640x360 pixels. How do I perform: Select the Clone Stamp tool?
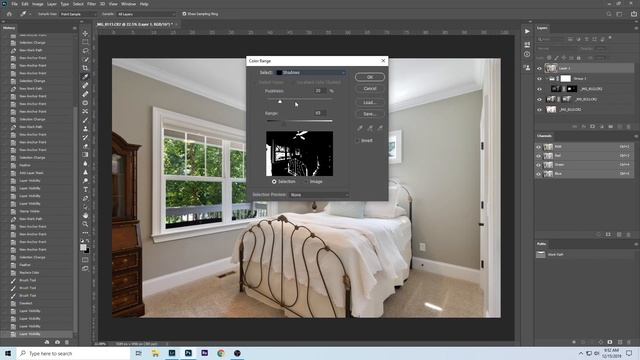coord(85,129)
